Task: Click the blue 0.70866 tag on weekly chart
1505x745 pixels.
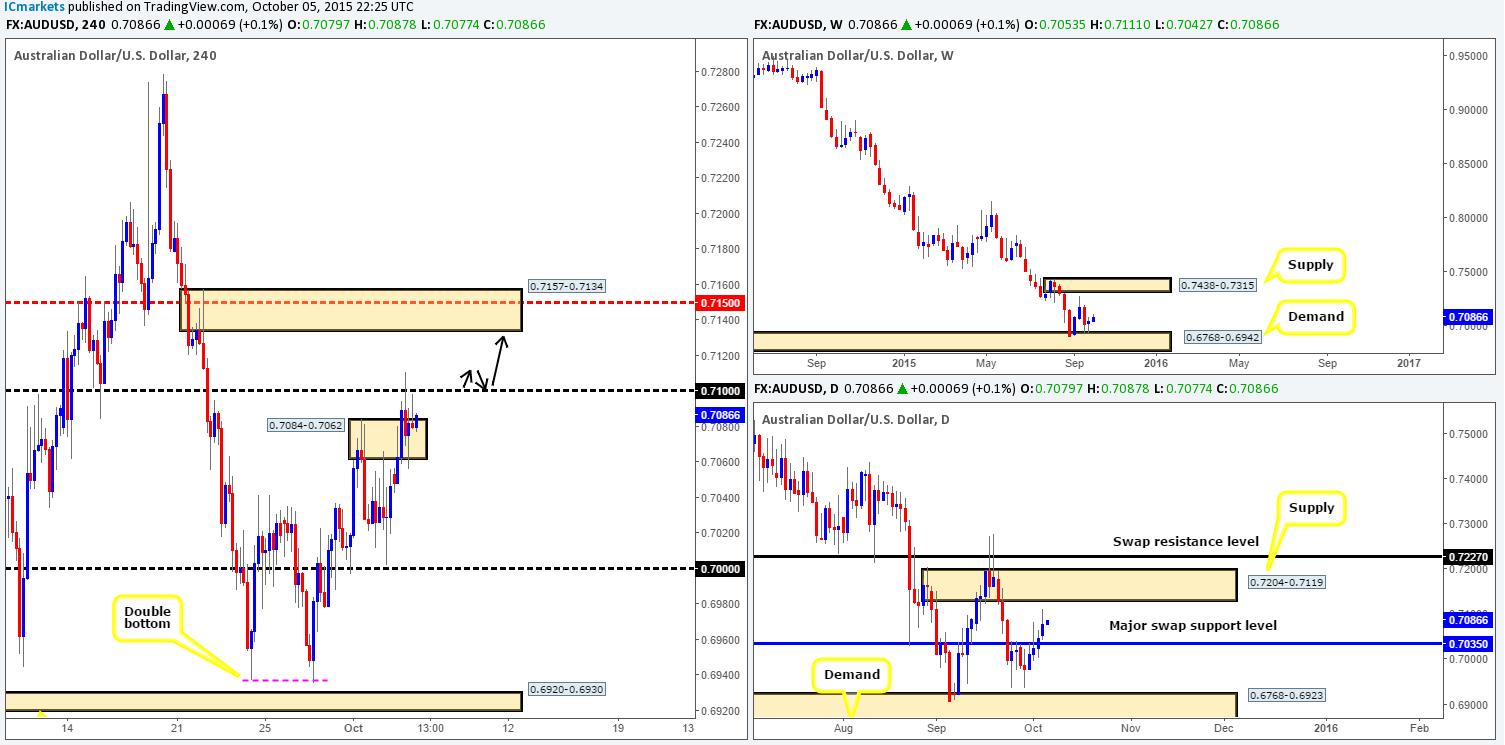Action: coord(1469,318)
